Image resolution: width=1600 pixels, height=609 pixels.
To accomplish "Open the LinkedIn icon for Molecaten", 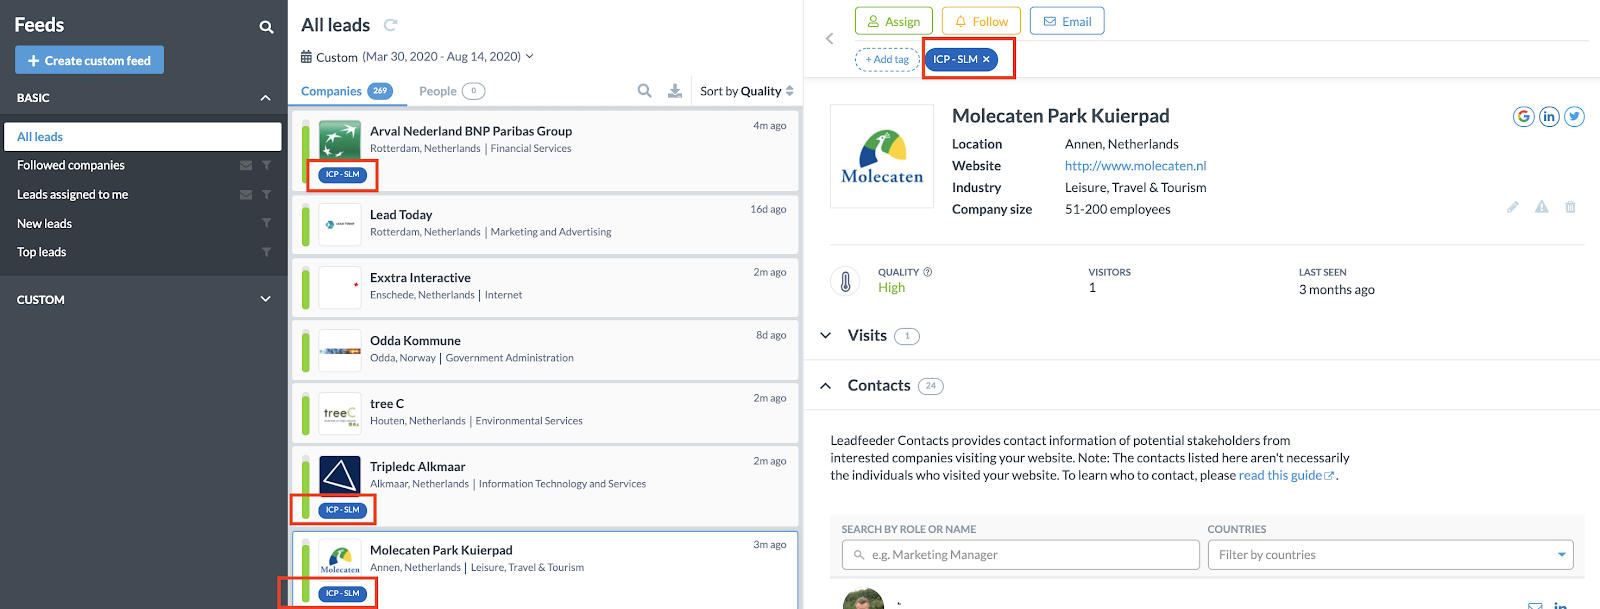I will pos(1549,117).
